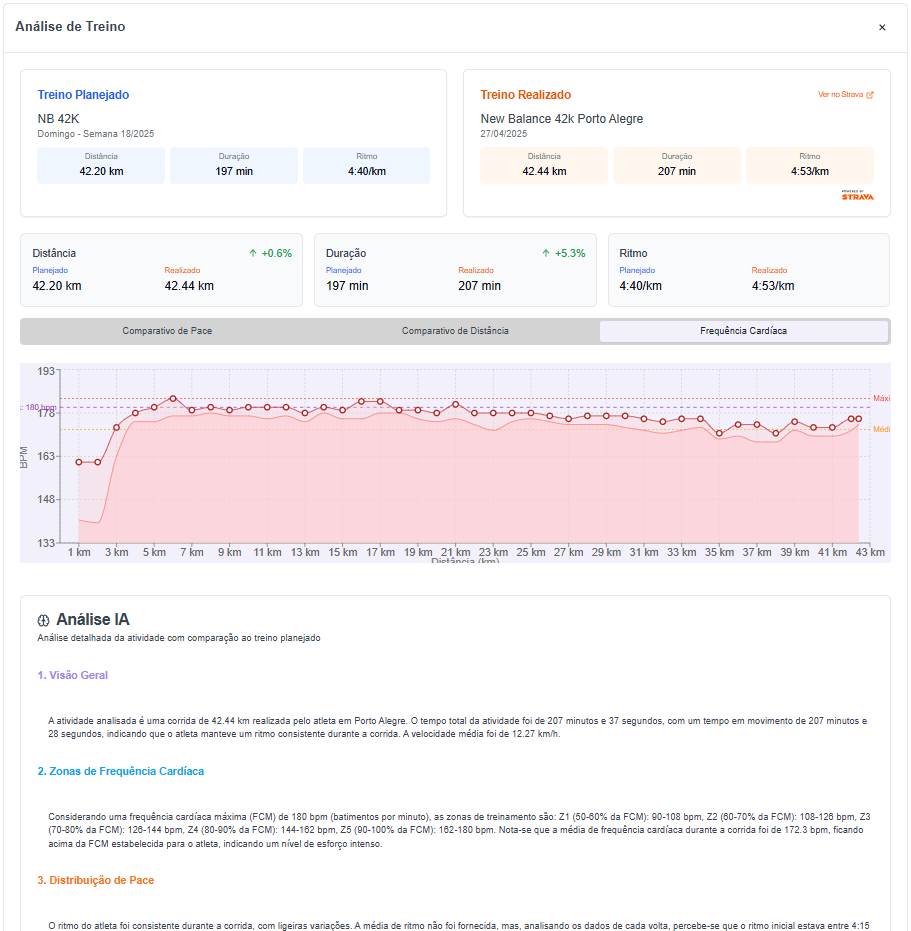Screen dimensions: 911x931
Task: Switch to the Comparativo de Distância tab
Action: point(455,331)
